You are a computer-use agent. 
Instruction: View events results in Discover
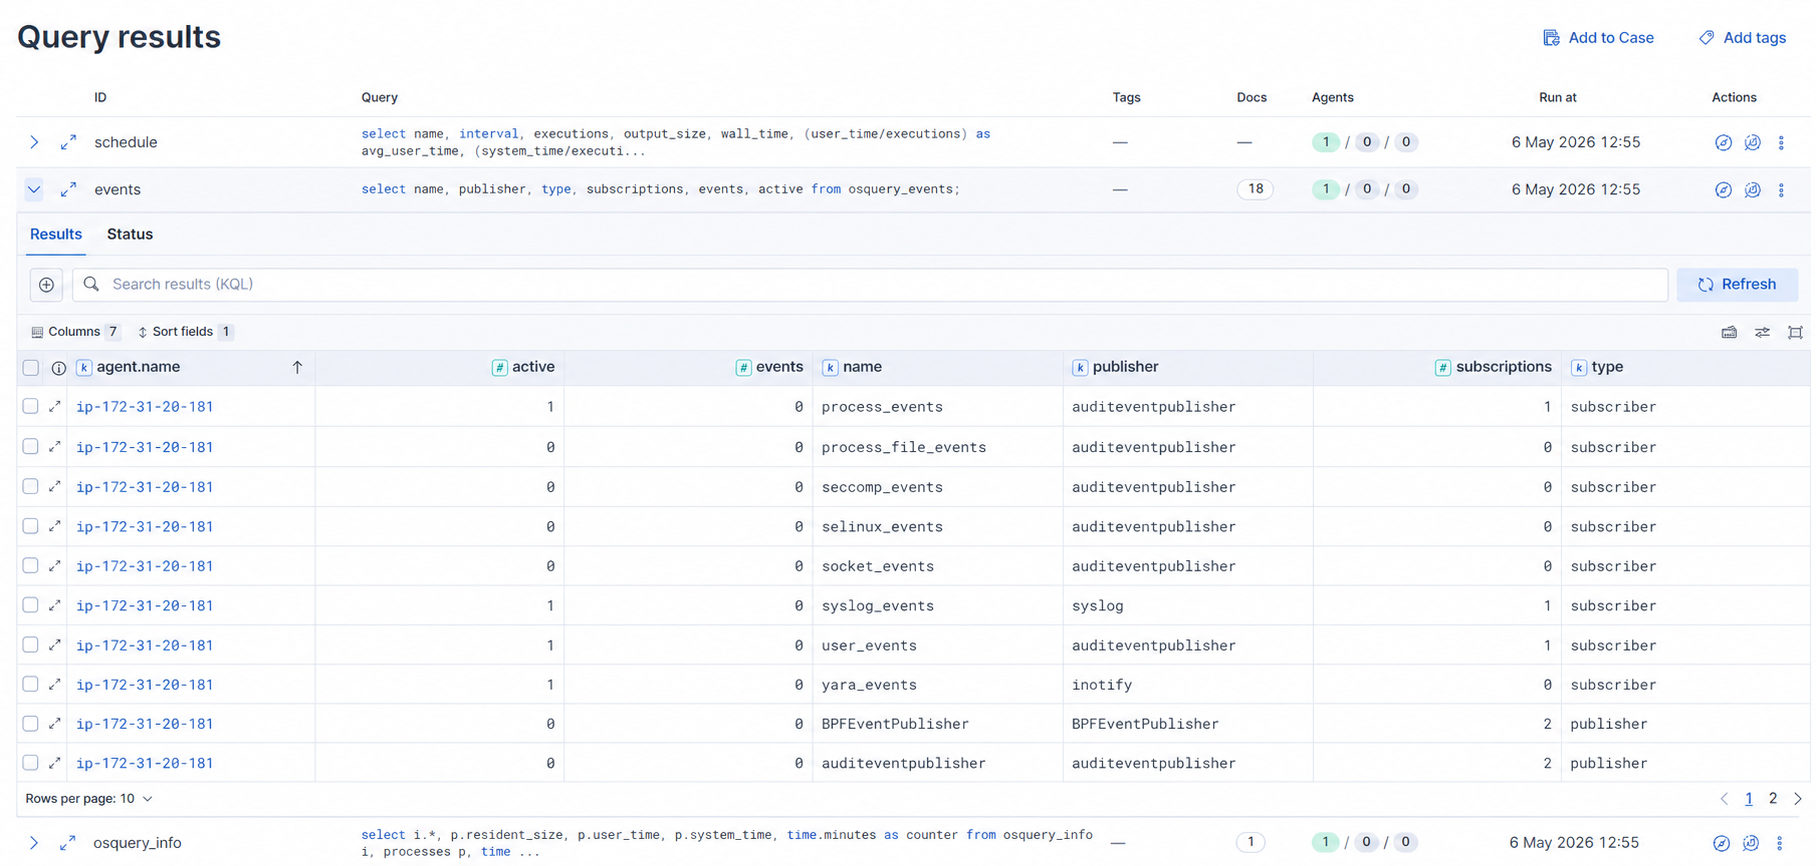[1723, 189]
